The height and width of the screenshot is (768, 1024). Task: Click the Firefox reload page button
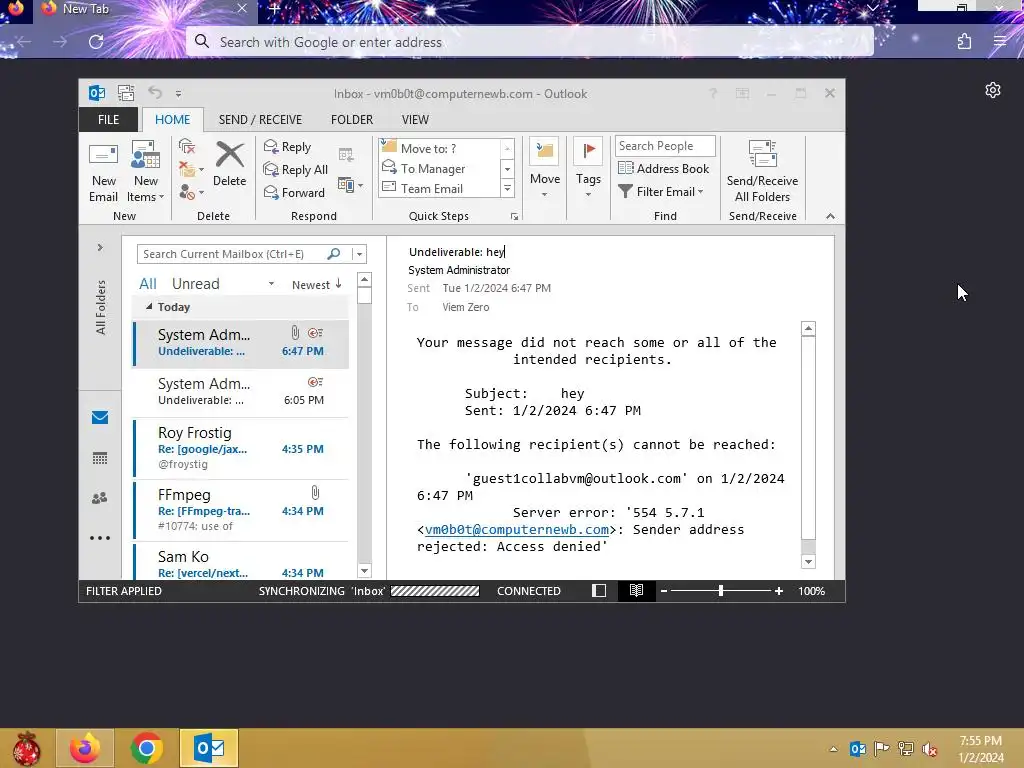[x=96, y=42]
